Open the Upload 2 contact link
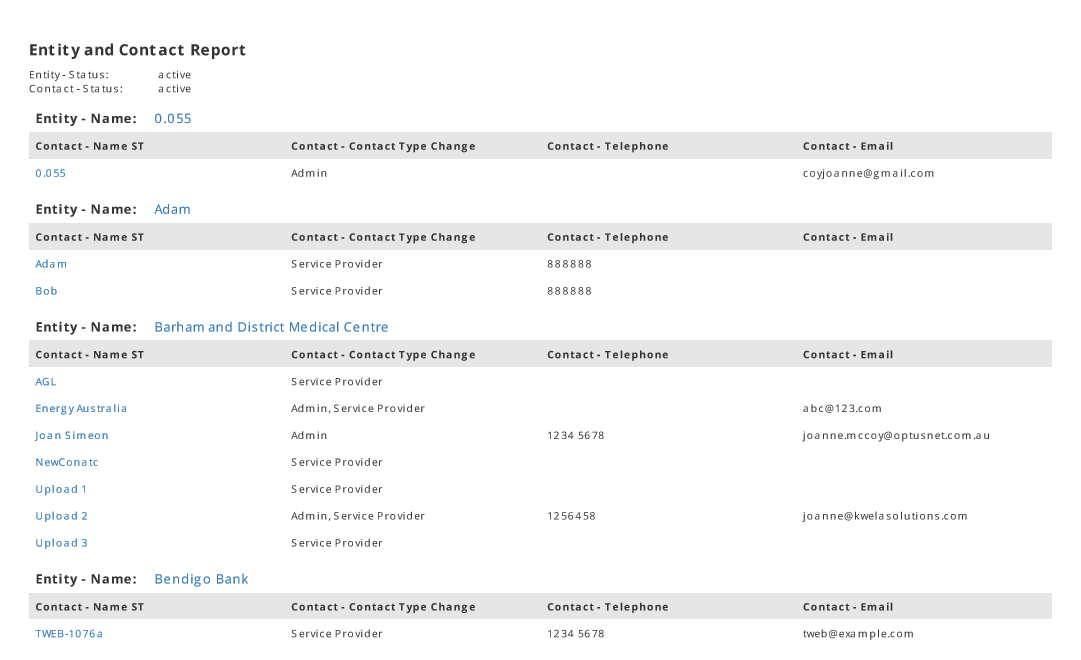The width and height of the screenshot is (1081, 660). pos(61,517)
